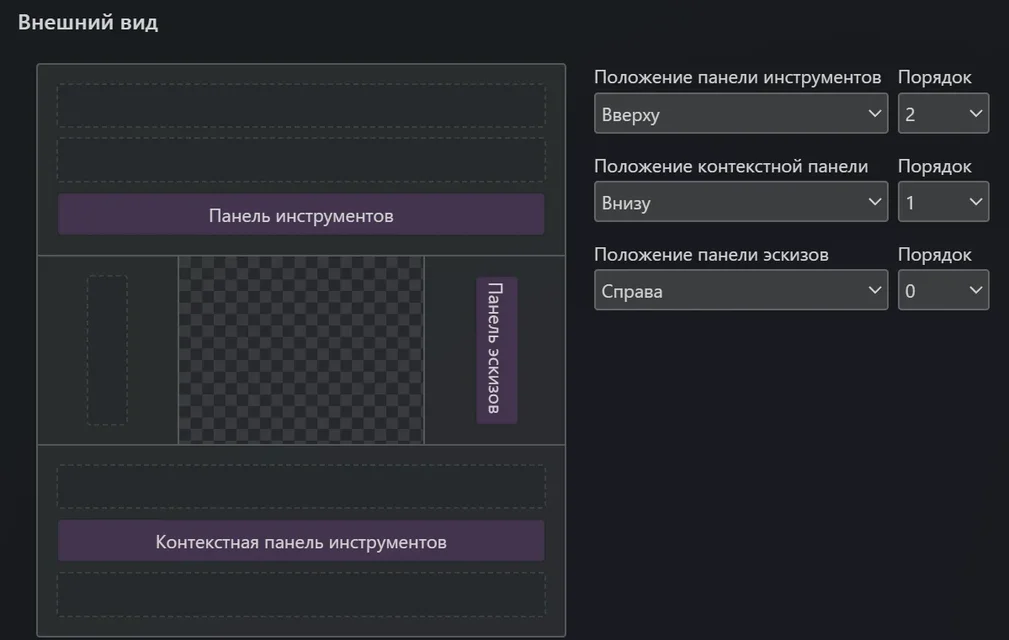The width and height of the screenshot is (1009, 640).
Task: Click the 'Внешний вид' section heading
Action: (88, 22)
